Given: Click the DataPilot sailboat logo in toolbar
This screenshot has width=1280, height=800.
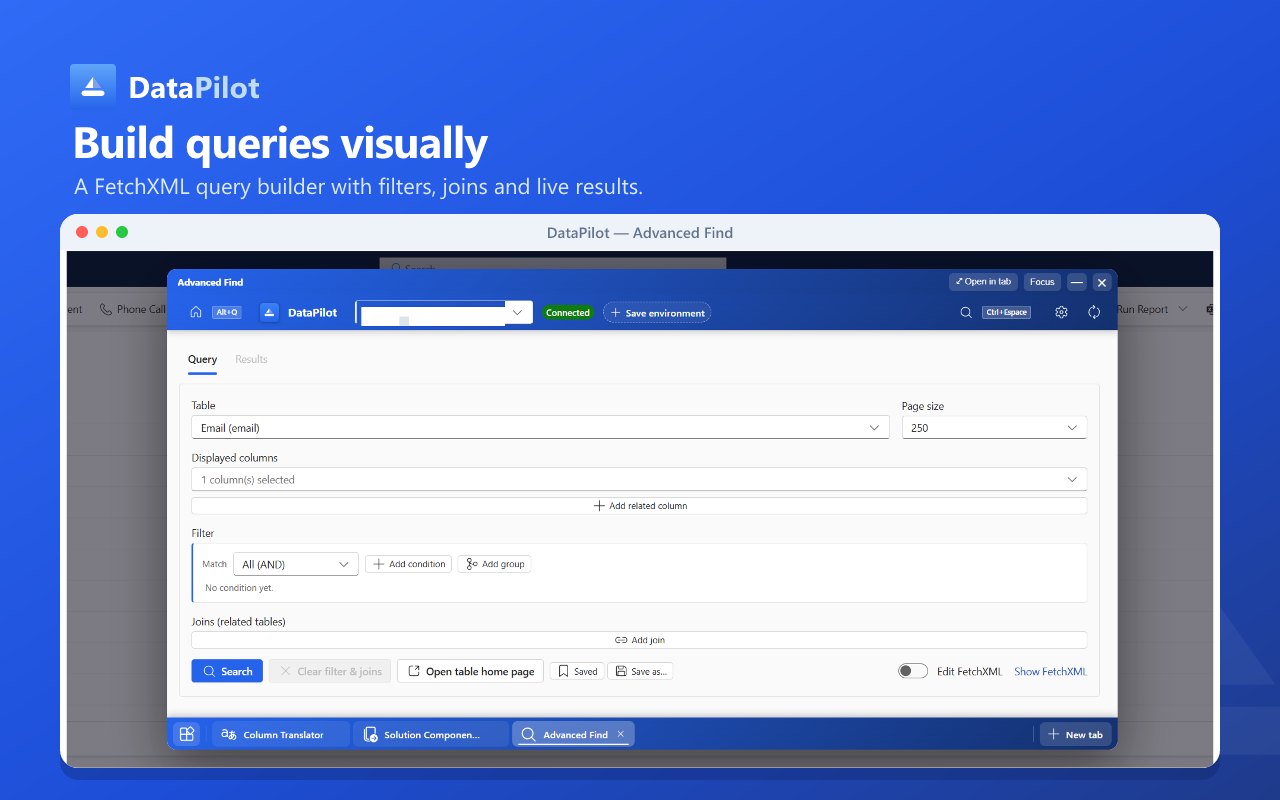Looking at the screenshot, I should [x=270, y=312].
